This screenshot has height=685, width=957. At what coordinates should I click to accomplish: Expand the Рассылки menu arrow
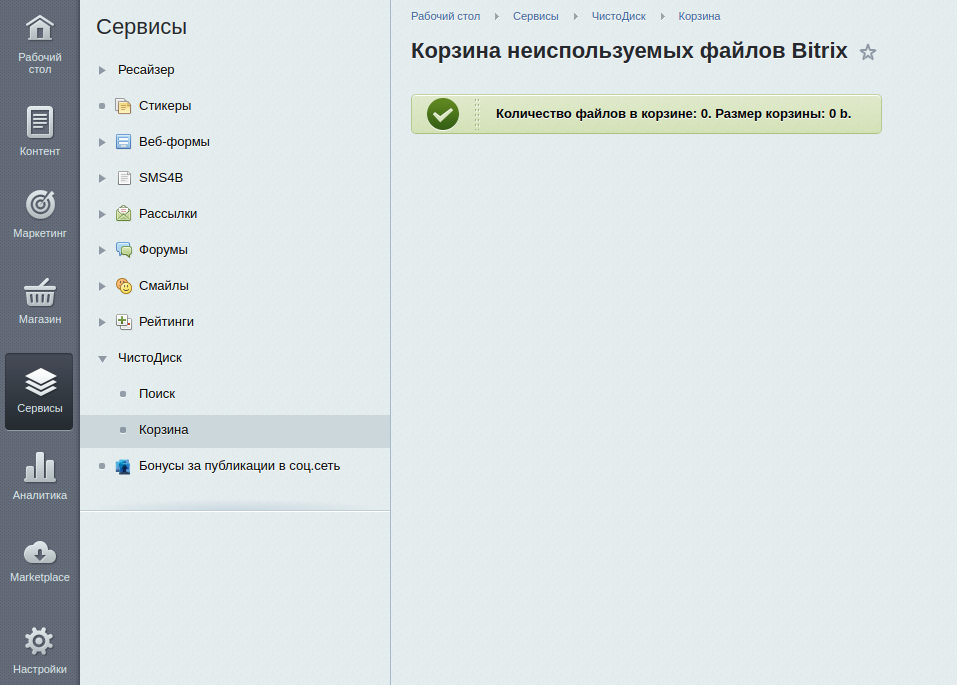point(100,213)
